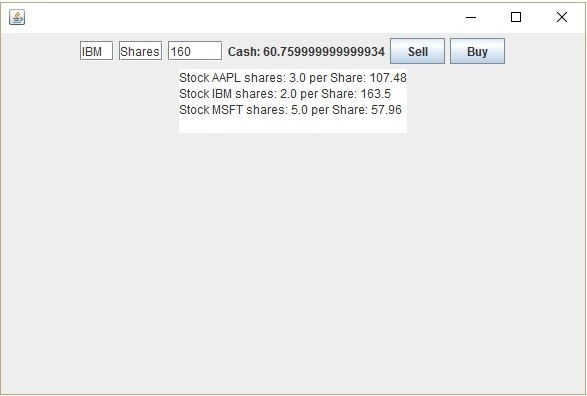Viewport: 587px width, 396px height.
Task: Click the Buy button
Action: pos(477,51)
